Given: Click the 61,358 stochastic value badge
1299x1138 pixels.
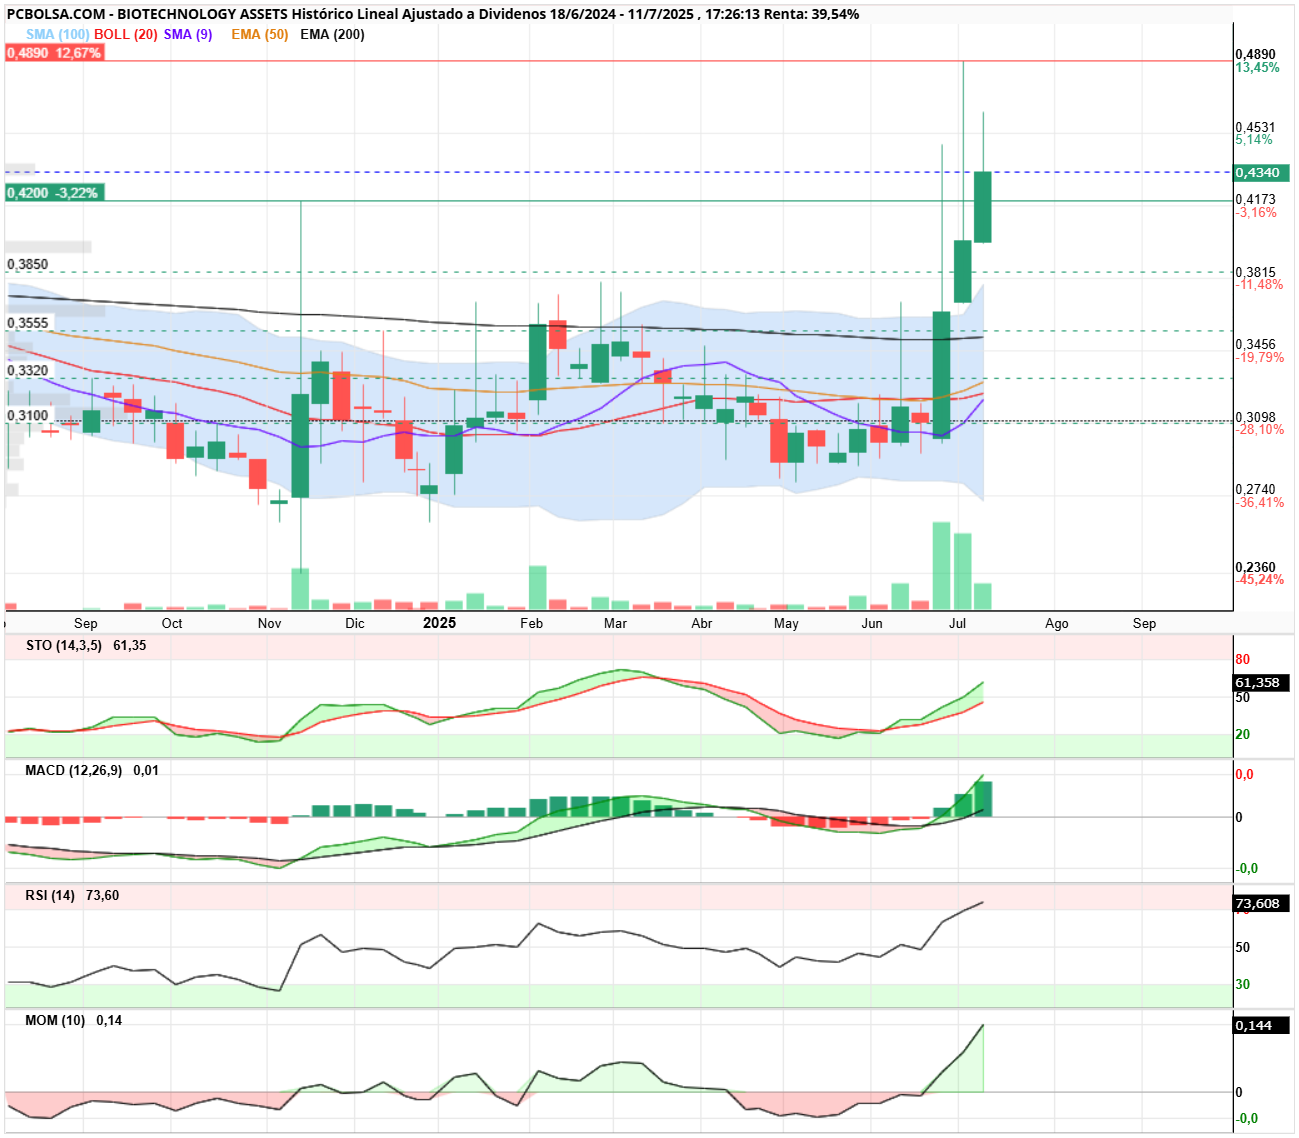Looking at the screenshot, I should [x=1262, y=683].
